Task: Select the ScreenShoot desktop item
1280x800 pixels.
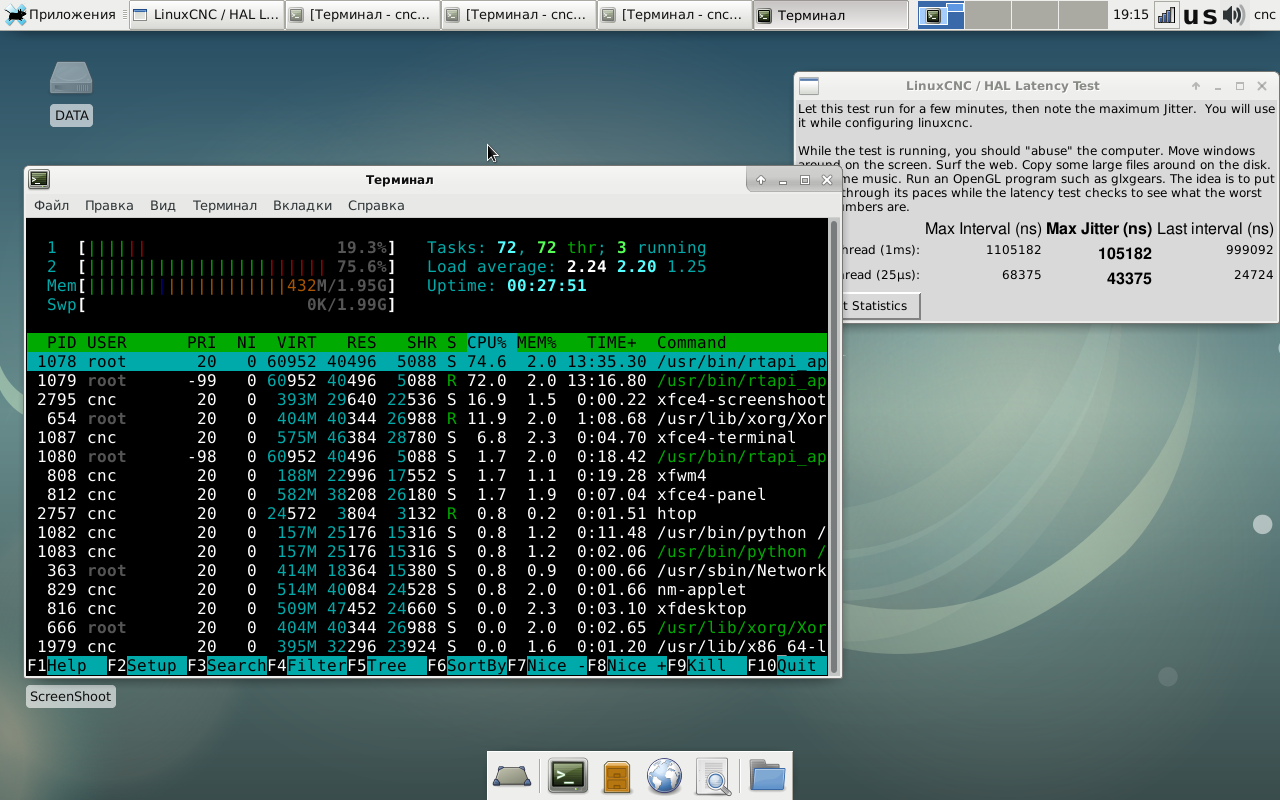Action: 70,696
